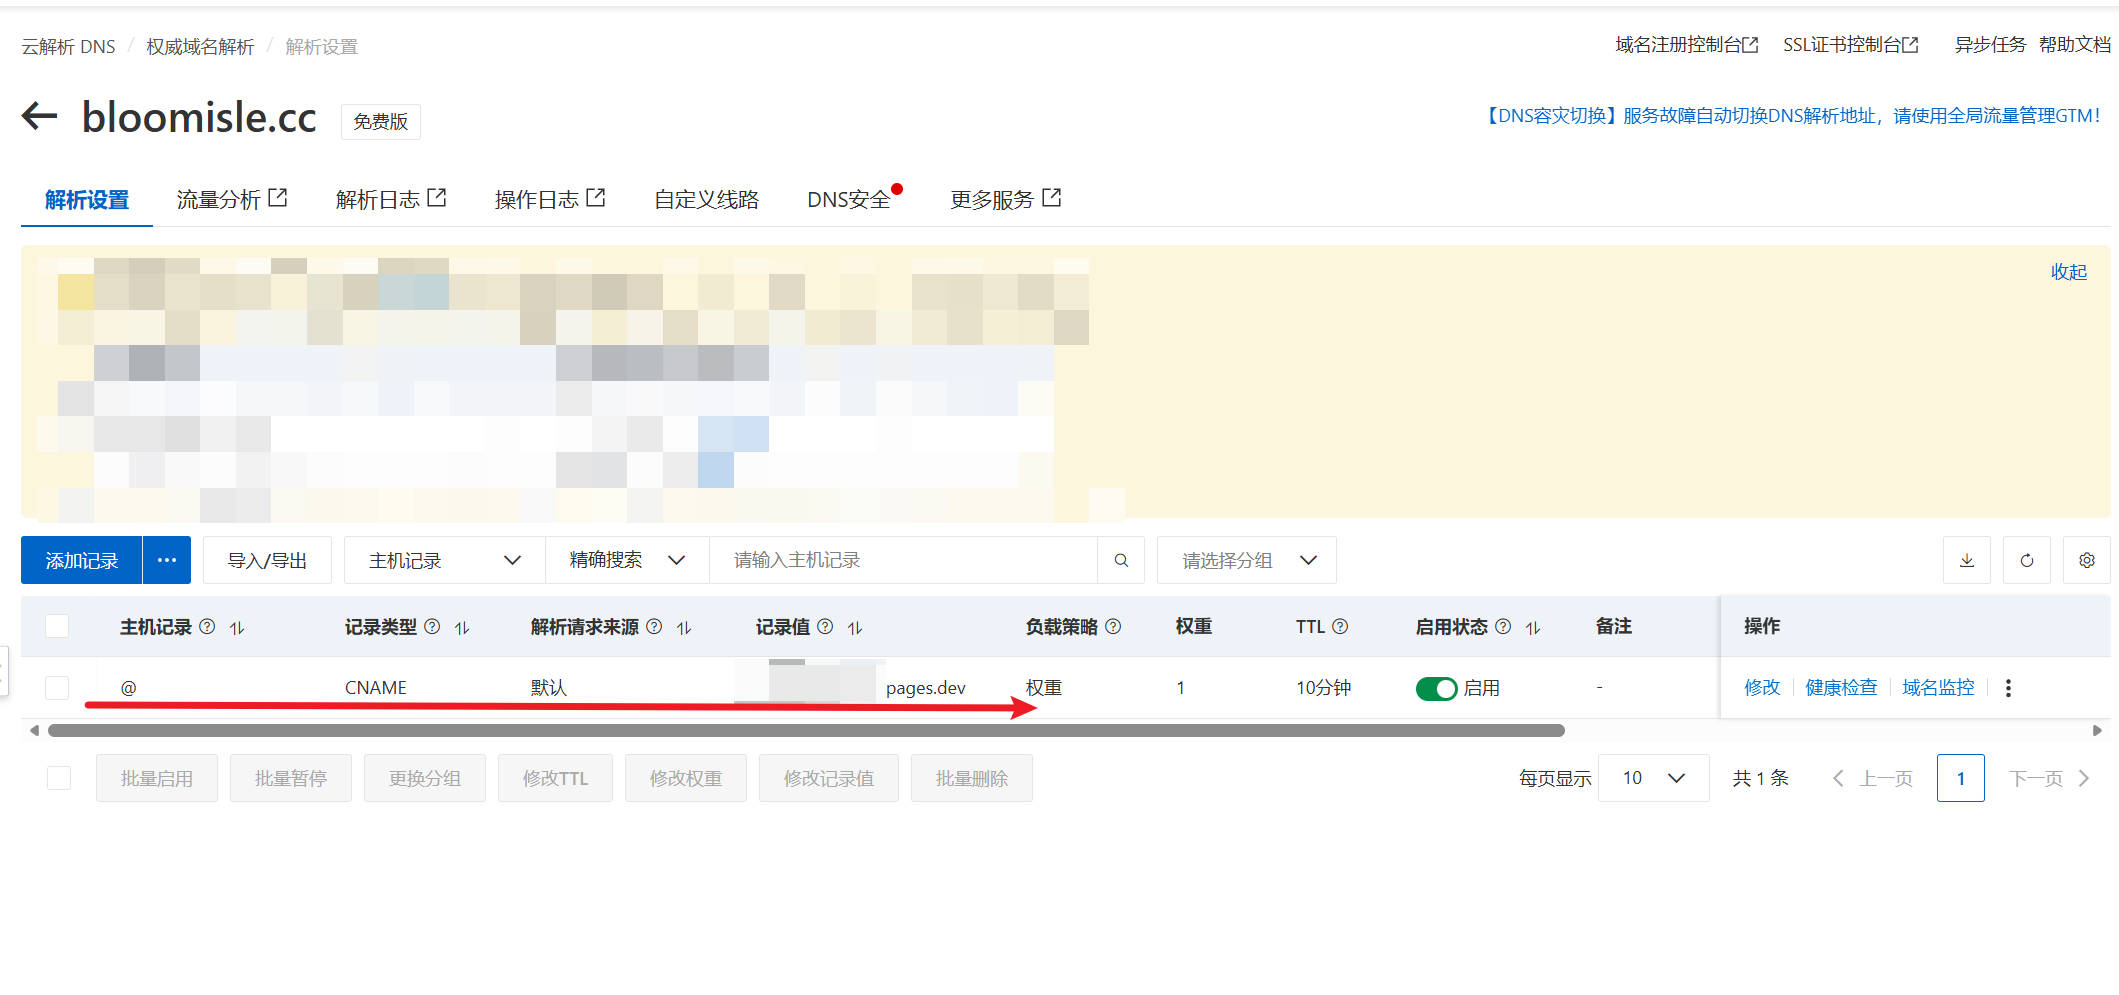2119x995 pixels.
Task: Click the DNS容灾切换 GTM banner link
Action: click(1790, 116)
